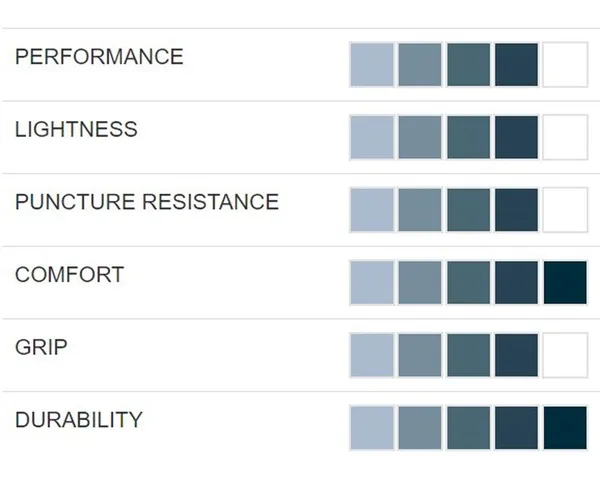
Task: Select the DURABILITY label
Action: pos(79,420)
